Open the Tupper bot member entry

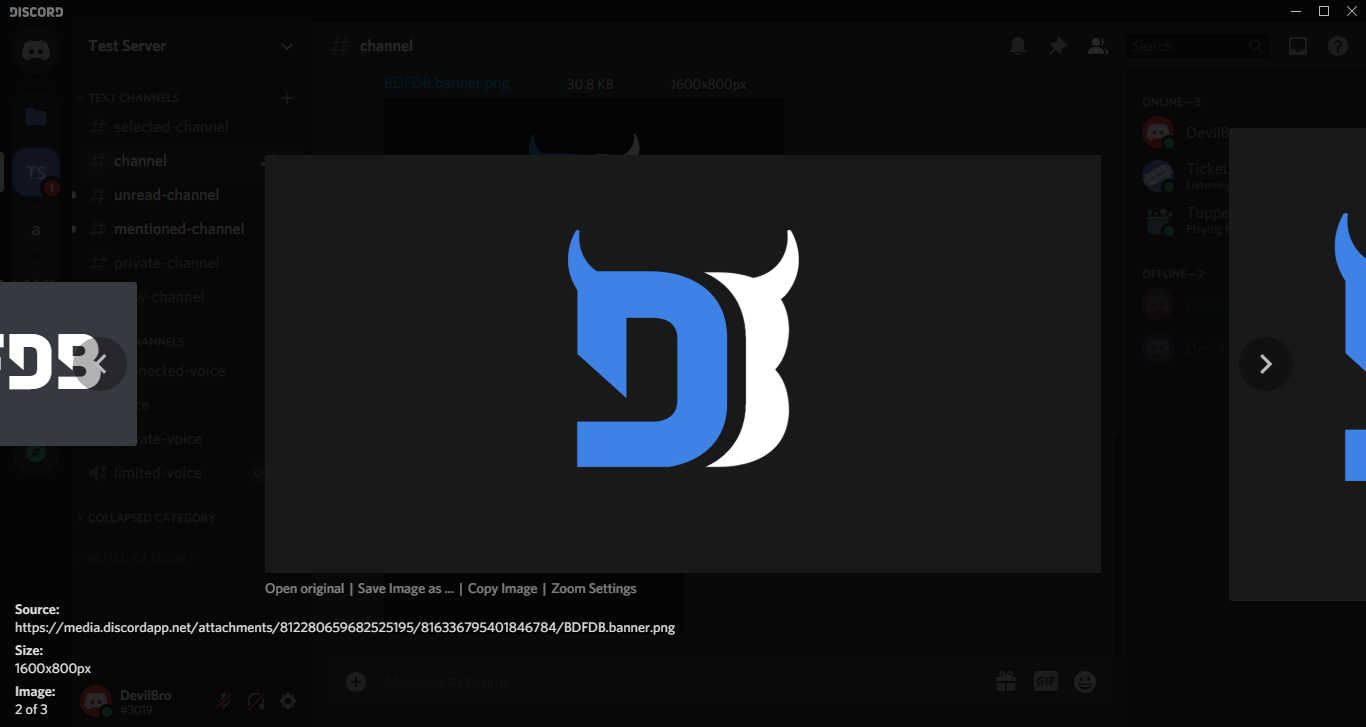click(1185, 220)
